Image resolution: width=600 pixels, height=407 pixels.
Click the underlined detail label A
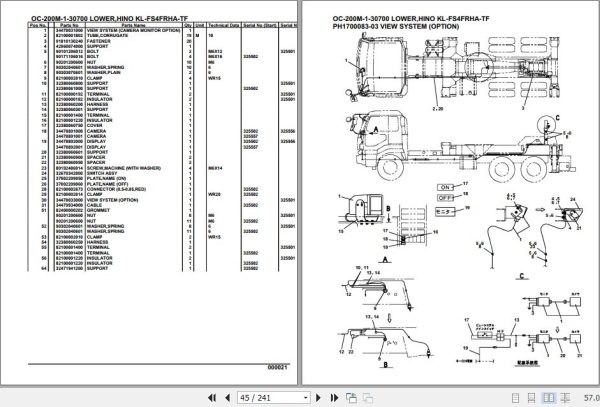tap(385, 260)
